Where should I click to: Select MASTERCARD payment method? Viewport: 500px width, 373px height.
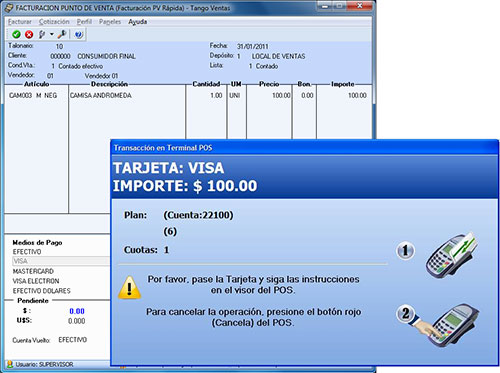(33, 271)
